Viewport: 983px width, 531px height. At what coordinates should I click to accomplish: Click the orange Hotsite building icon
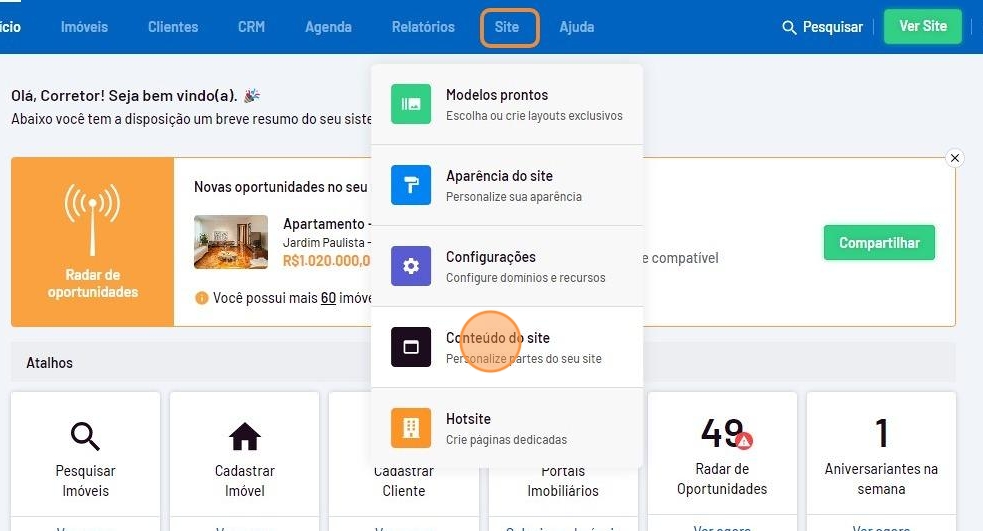(x=410, y=428)
